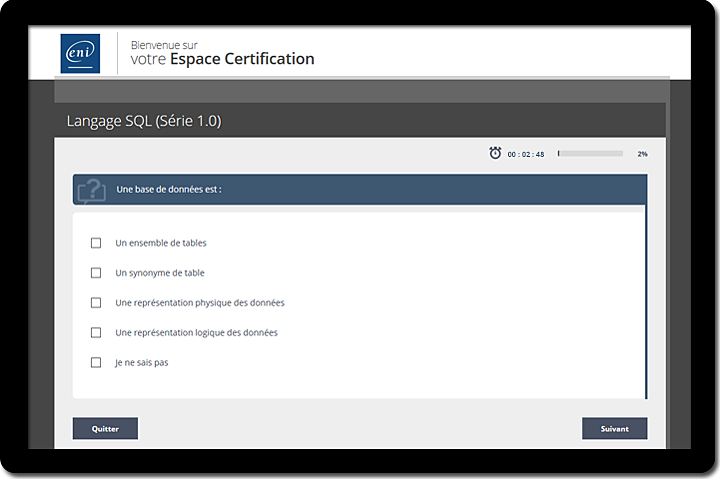Click the question mark speech bubble icon

point(91,189)
